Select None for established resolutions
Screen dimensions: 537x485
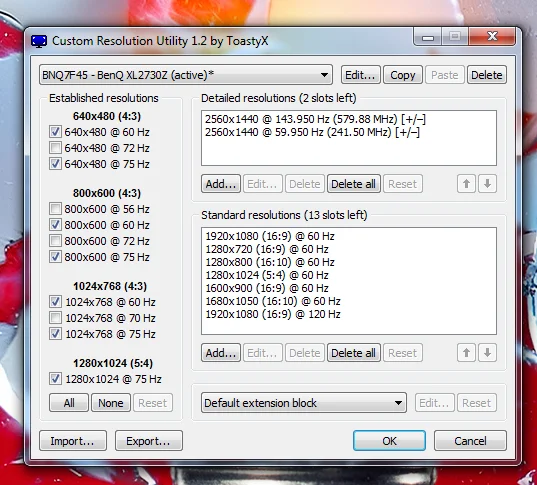click(111, 403)
